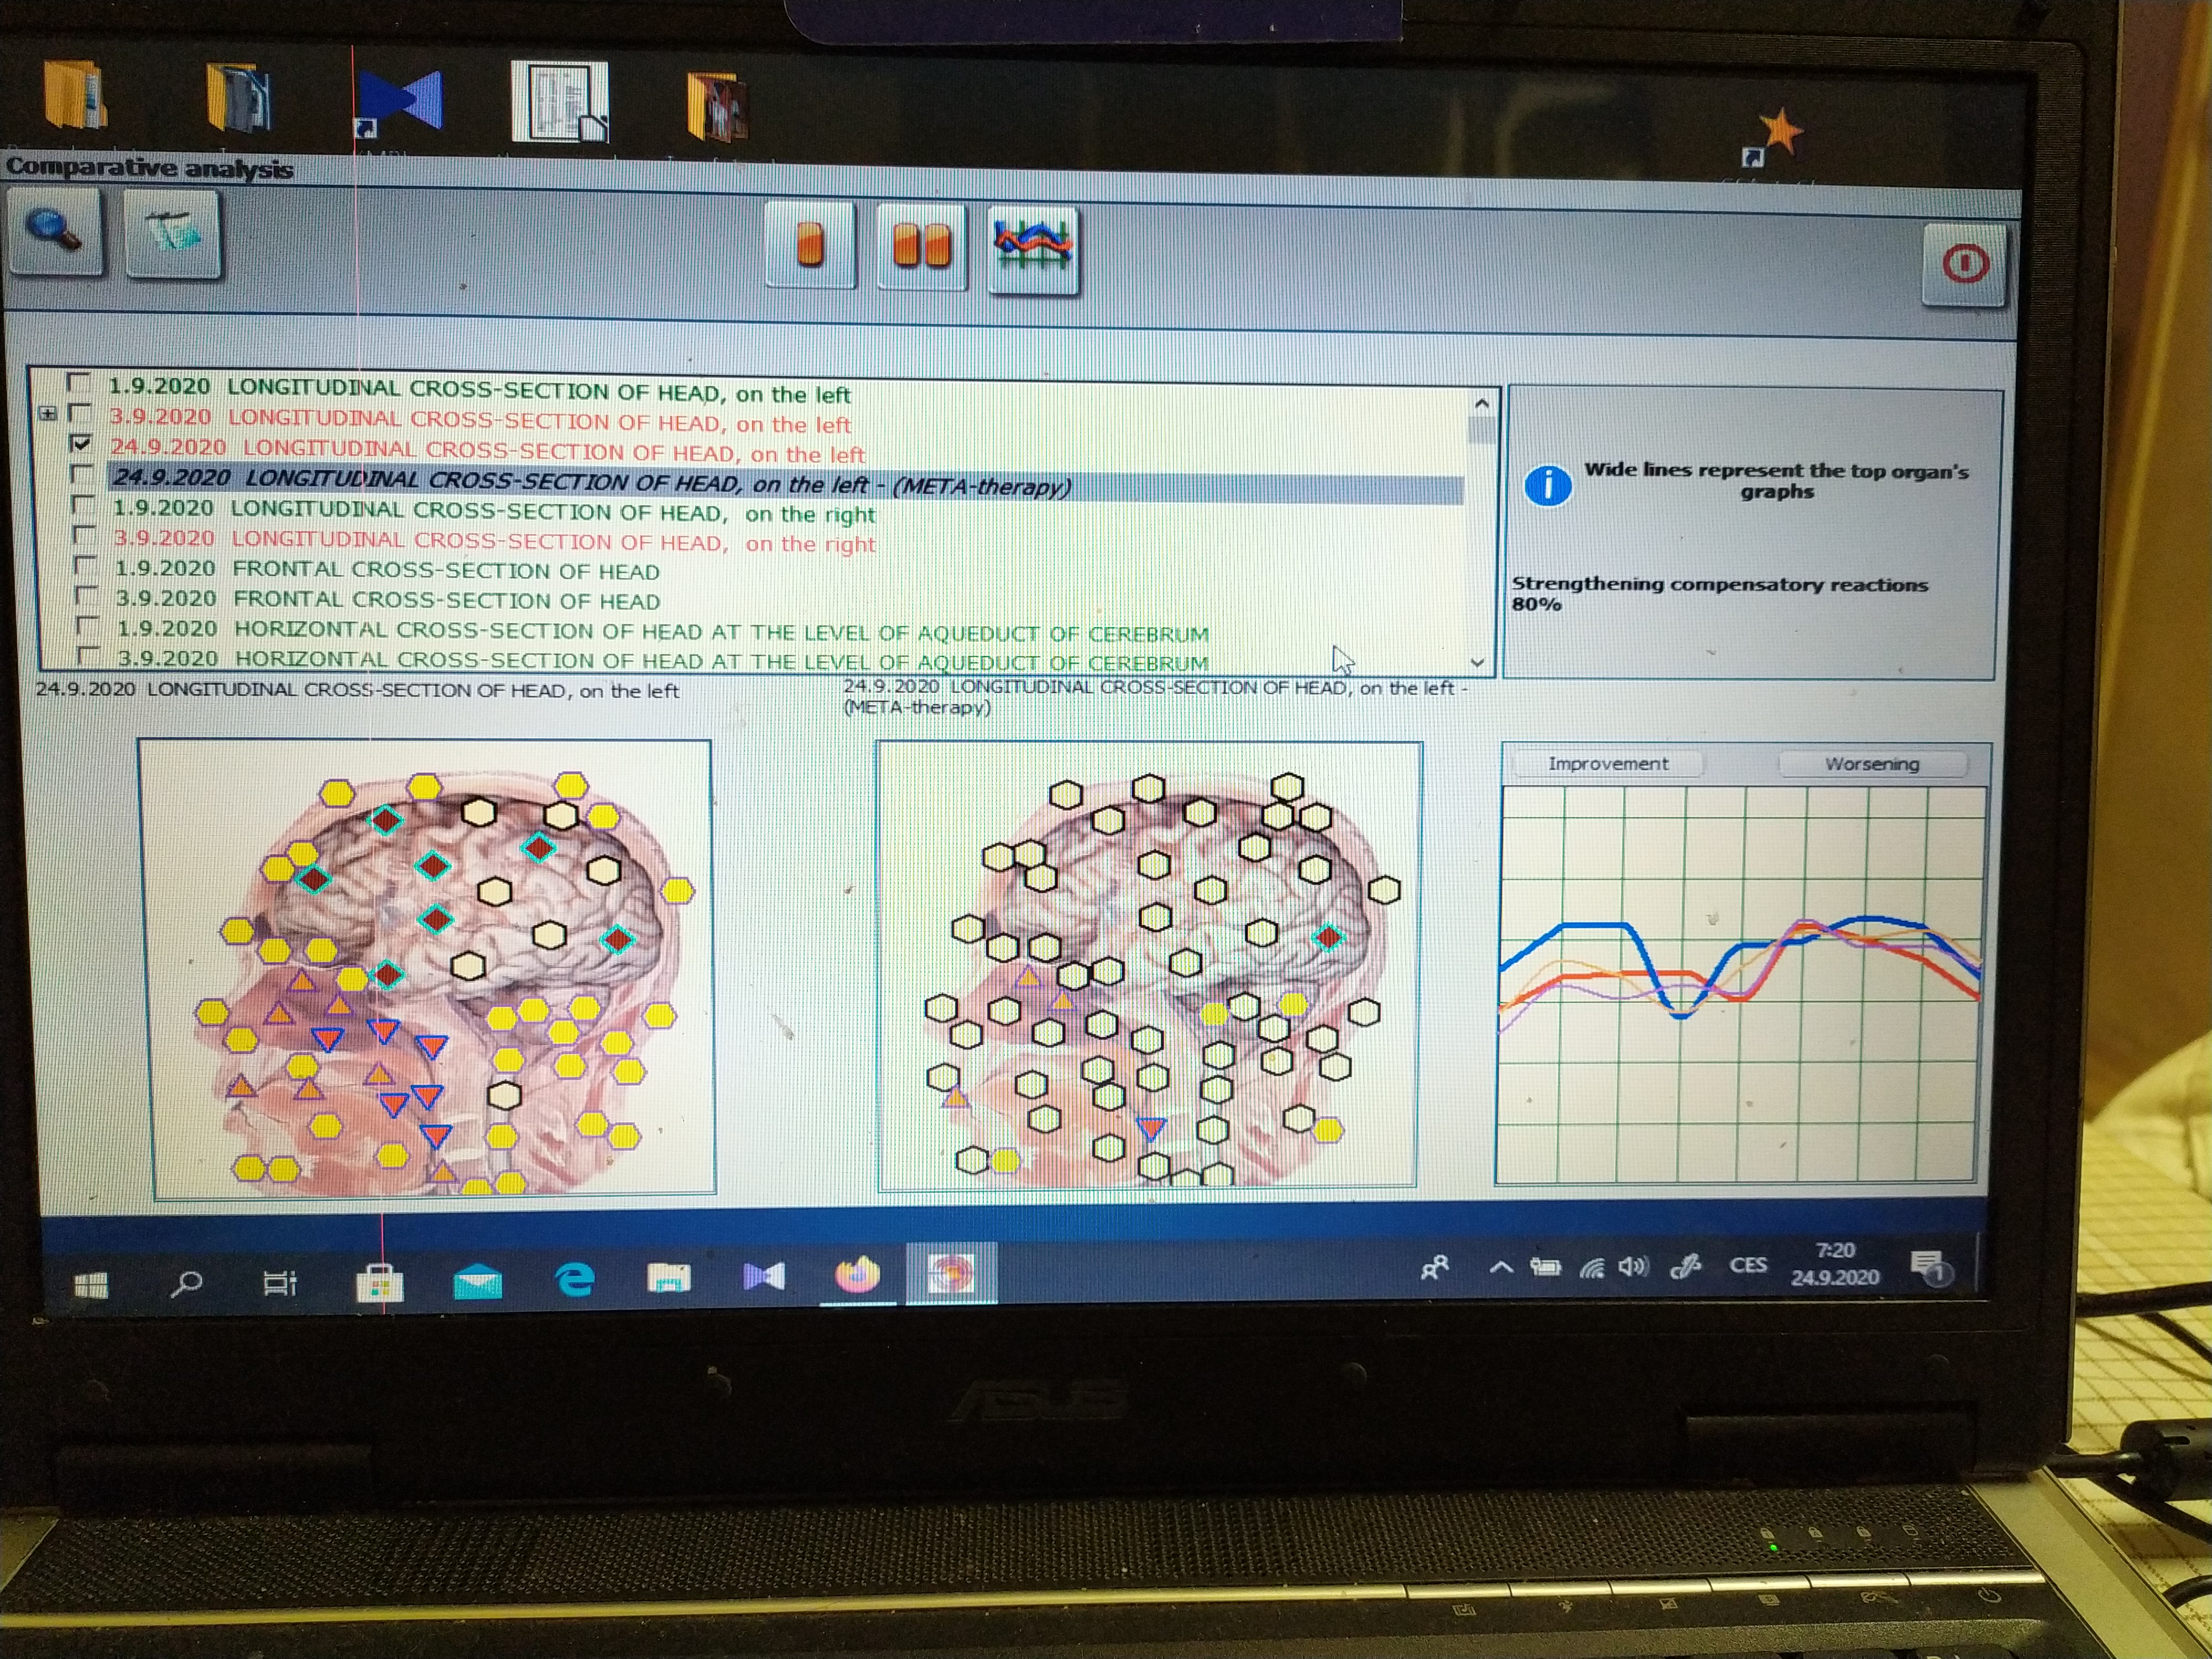Click the battery status tray icon
Image resolution: width=2212 pixels, height=1659 pixels.
click(1545, 1268)
